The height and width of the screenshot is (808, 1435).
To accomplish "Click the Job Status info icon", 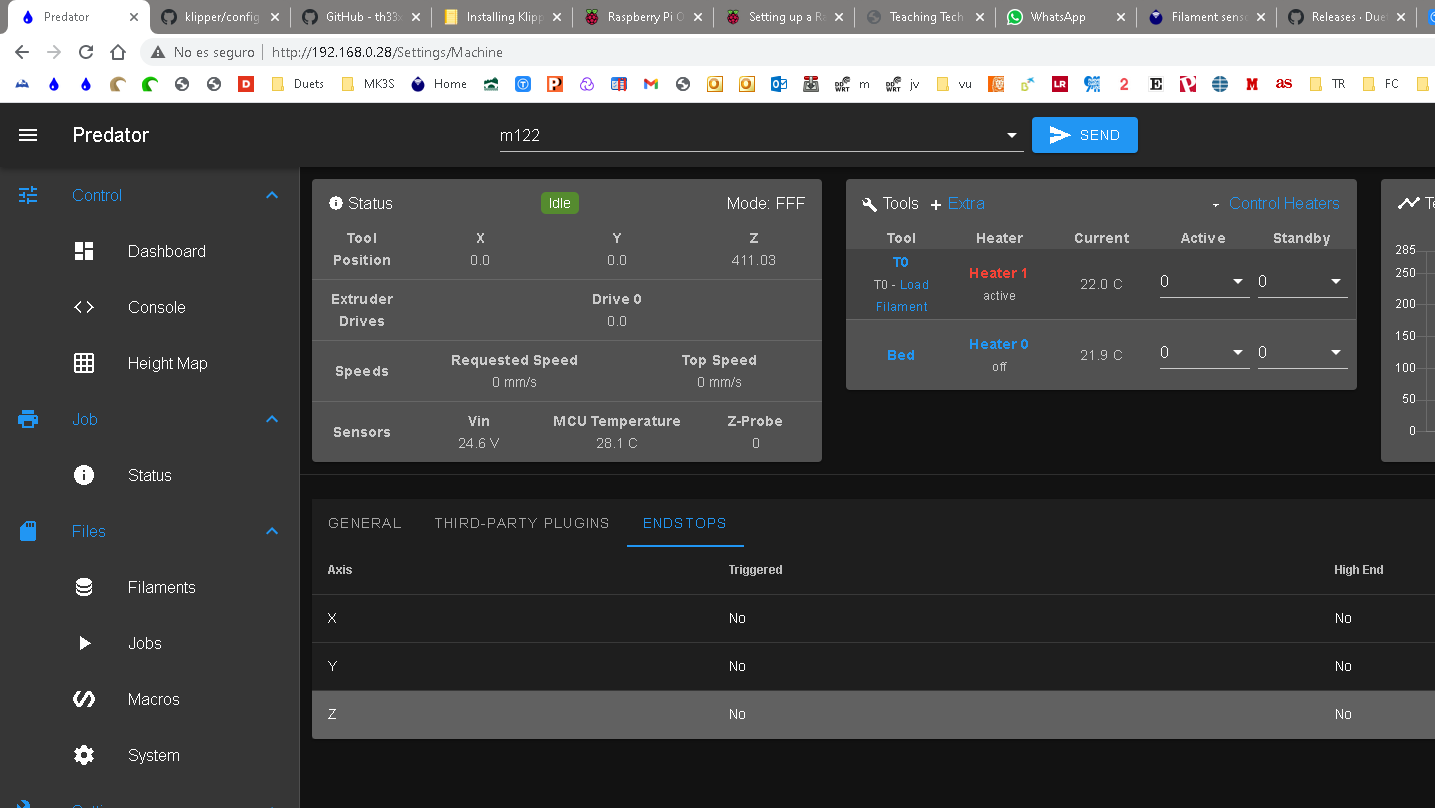I will [x=84, y=475].
